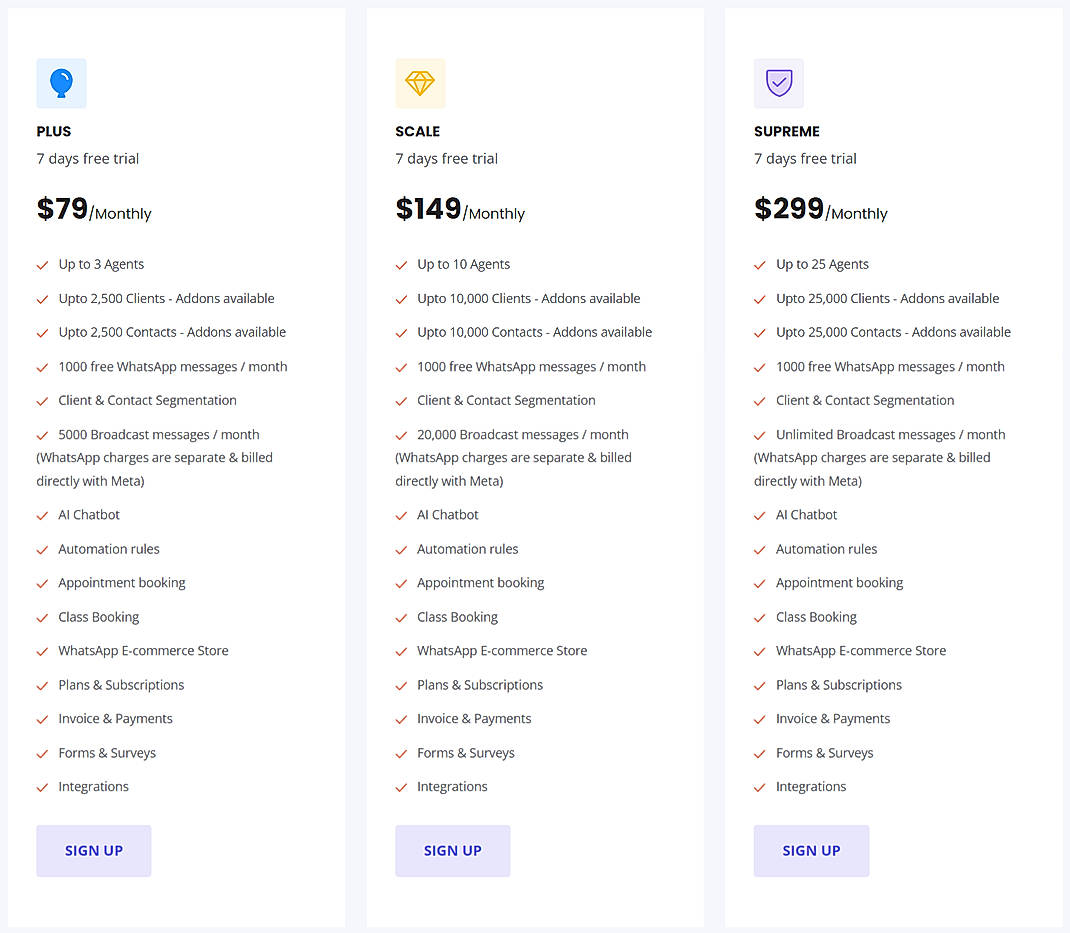Click the Upto 25,000 Clients Addons available feature

886,298
